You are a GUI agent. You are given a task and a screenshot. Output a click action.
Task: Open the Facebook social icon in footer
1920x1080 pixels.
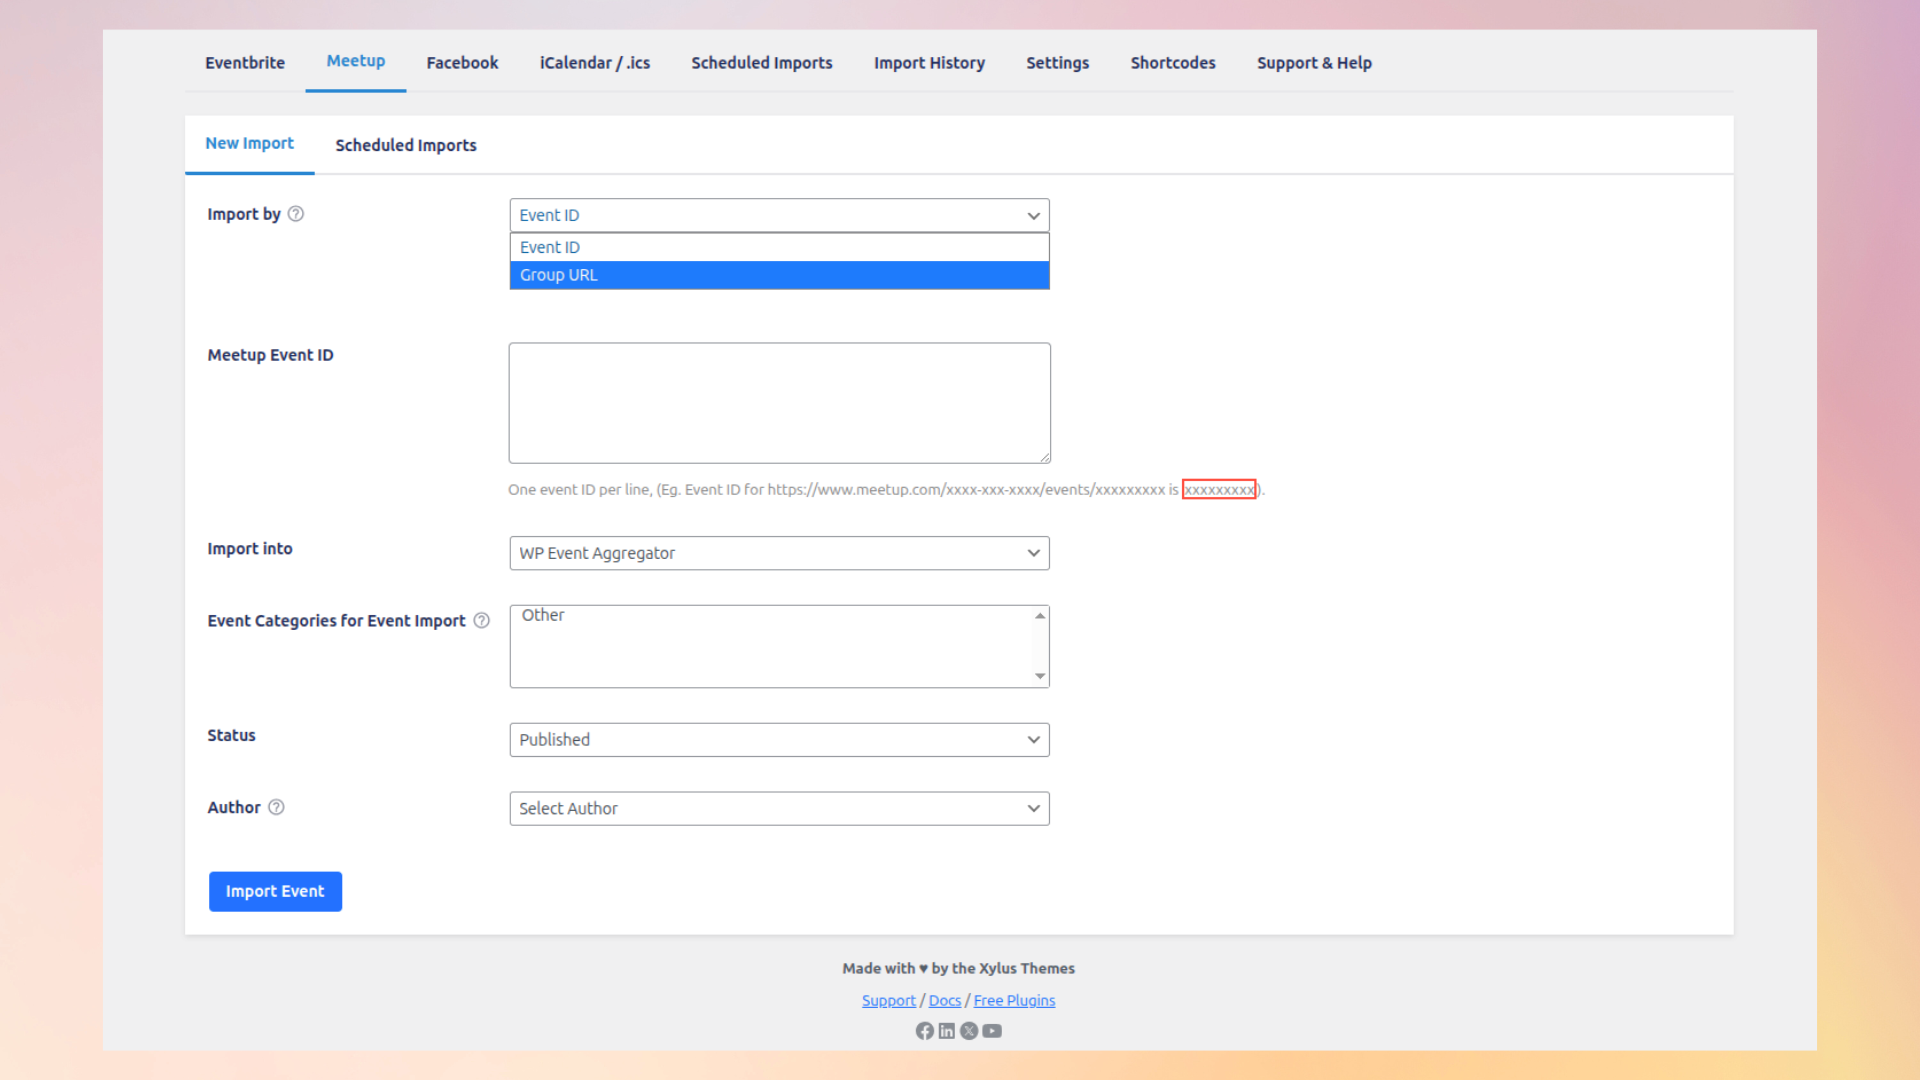pos(924,1031)
